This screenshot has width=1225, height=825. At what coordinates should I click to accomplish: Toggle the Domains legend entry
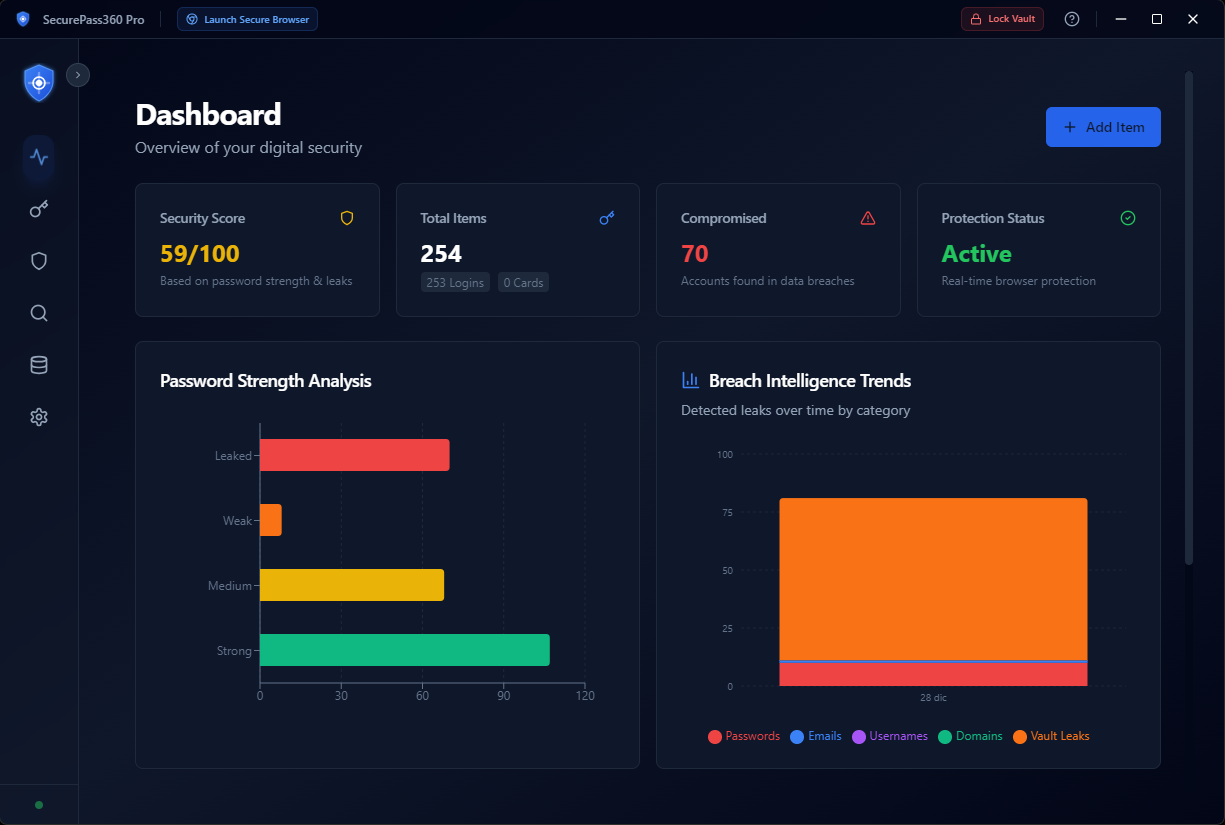pyautogui.click(x=971, y=736)
